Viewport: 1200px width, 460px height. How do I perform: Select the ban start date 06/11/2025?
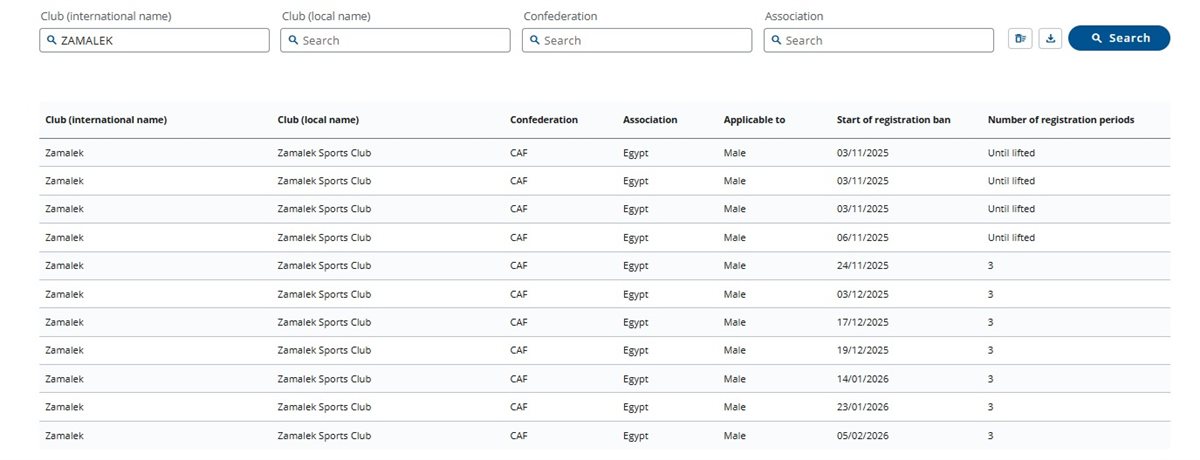coord(863,238)
